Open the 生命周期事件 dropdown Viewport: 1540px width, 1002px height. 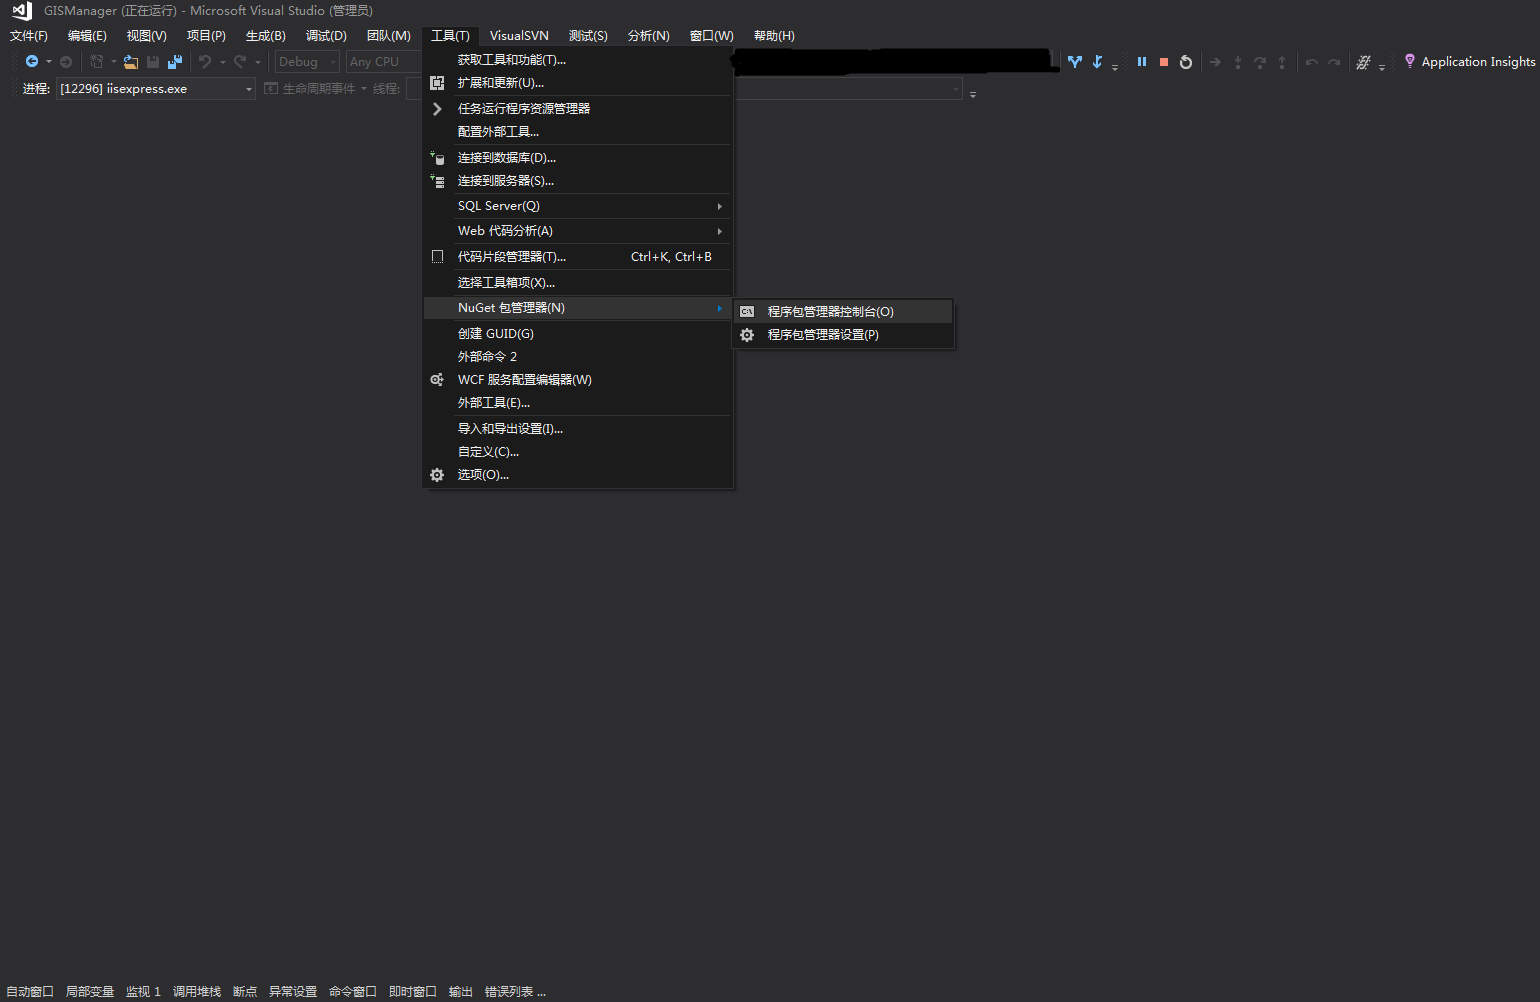point(315,89)
